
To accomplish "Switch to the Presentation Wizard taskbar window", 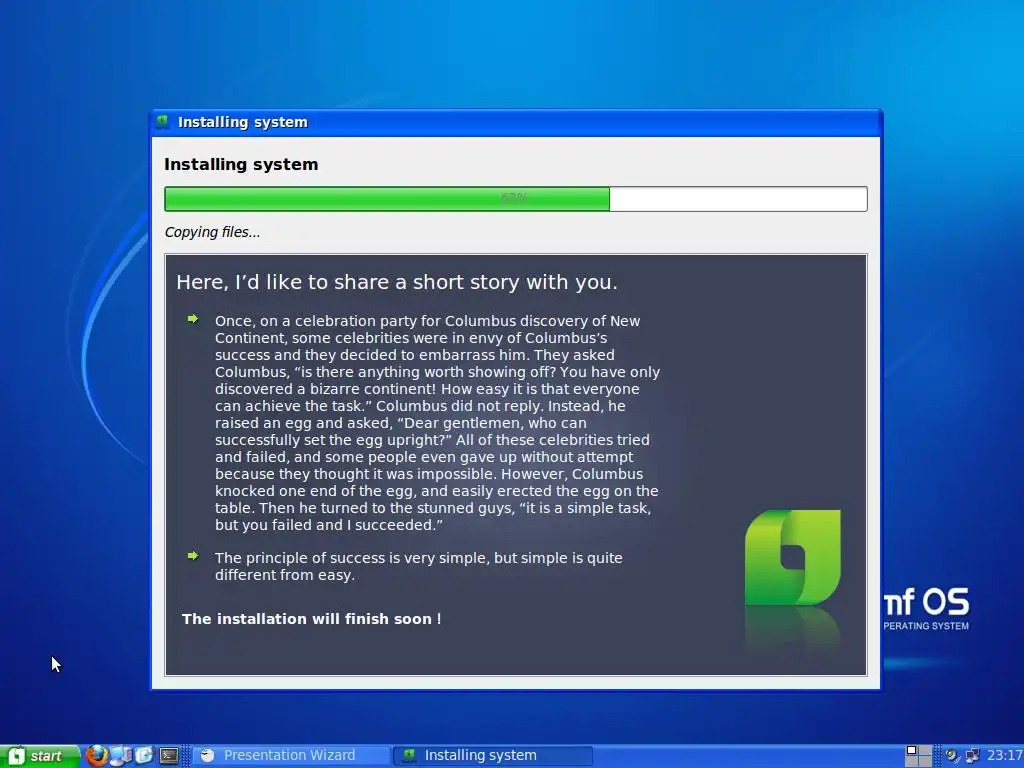I will (291, 756).
